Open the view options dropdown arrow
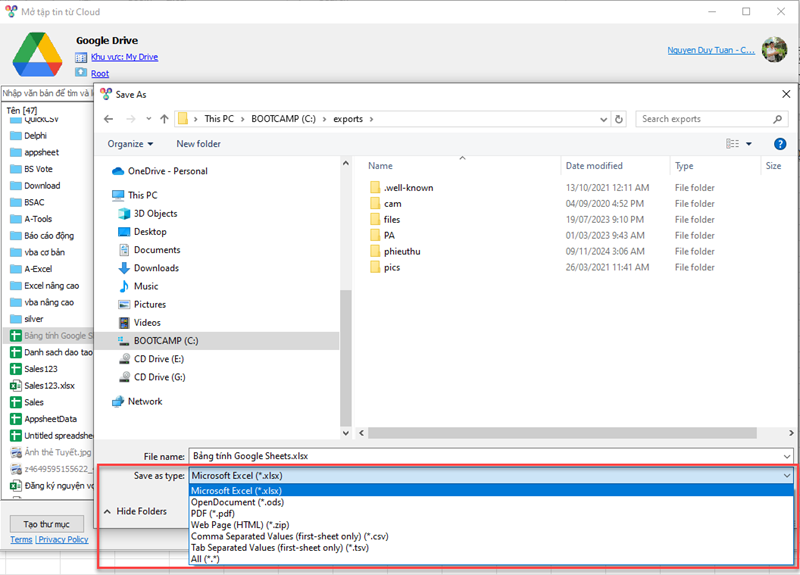 pyautogui.click(x=749, y=144)
